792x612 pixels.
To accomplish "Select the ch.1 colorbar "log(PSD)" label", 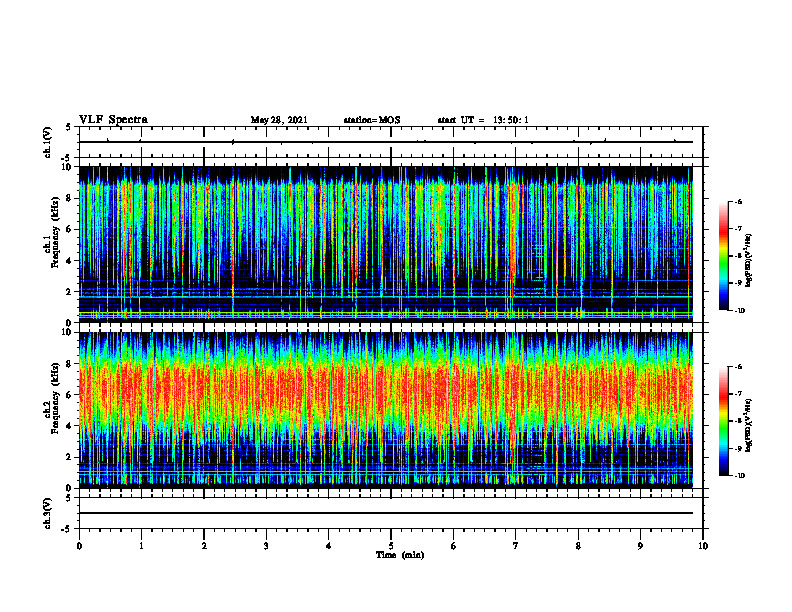I will click(749, 261).
